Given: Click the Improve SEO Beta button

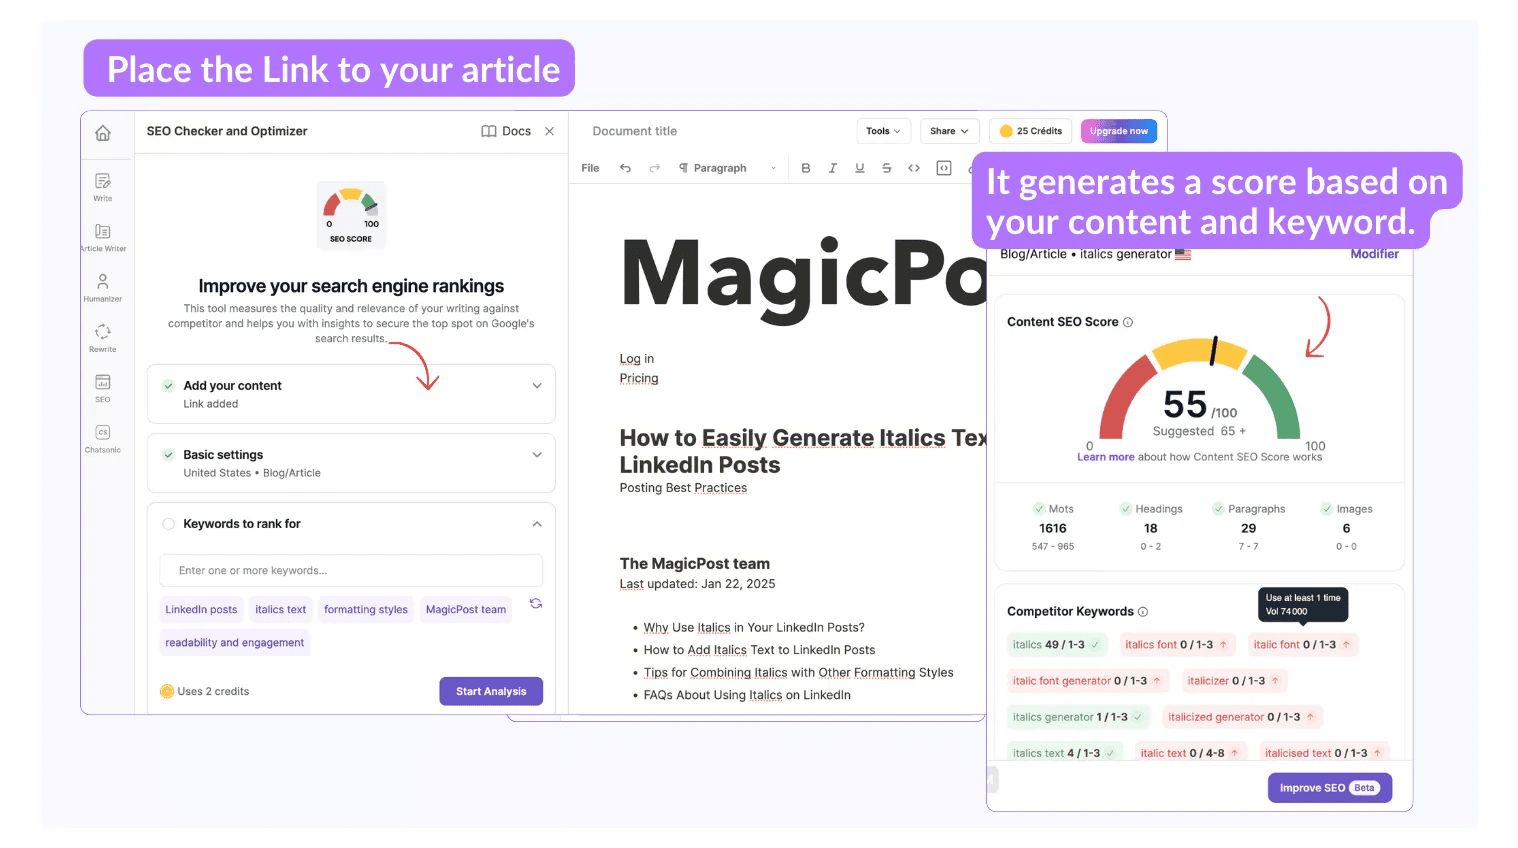Looking at the screenshot, I should point(1330,788).
